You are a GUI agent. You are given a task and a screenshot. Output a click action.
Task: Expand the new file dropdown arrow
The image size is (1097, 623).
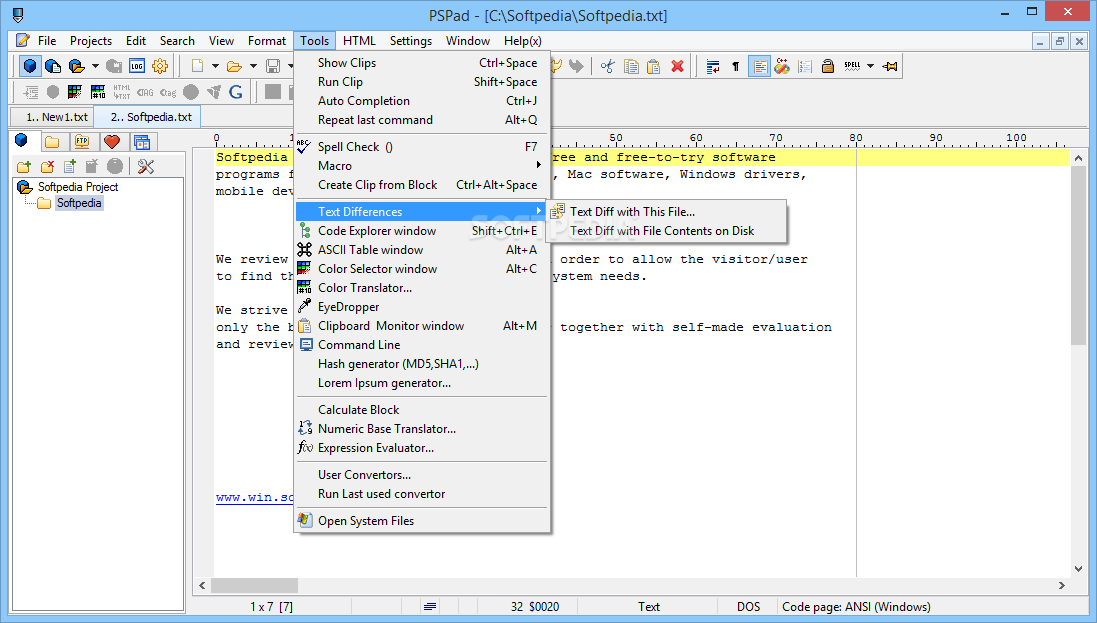click(215, 66)
